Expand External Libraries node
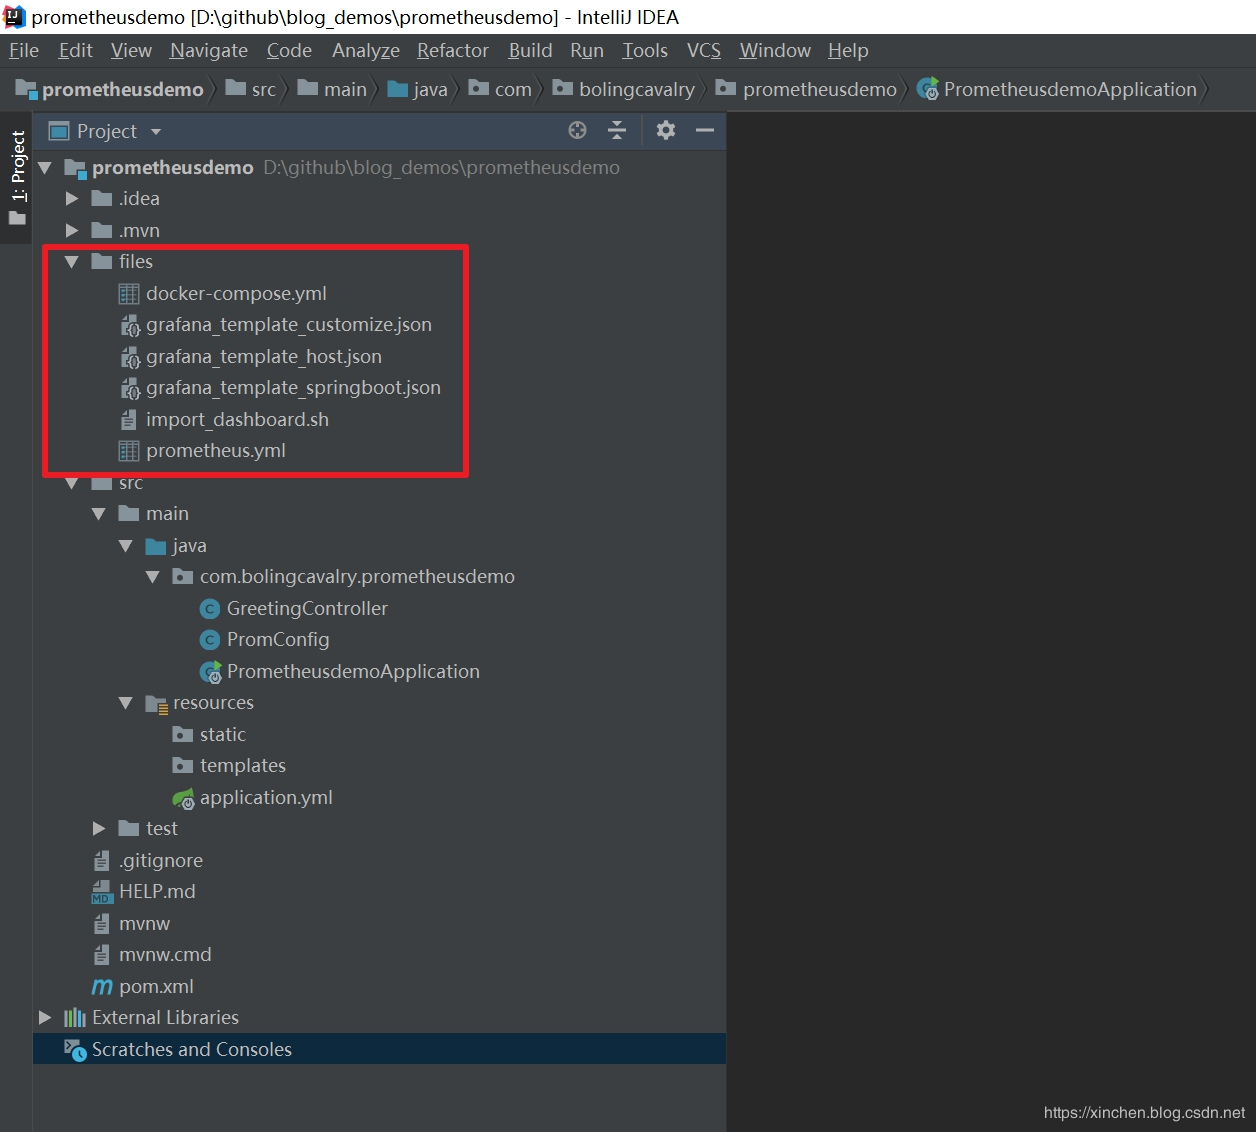Screen dimensions: 1256x1132 (45, 1018)
